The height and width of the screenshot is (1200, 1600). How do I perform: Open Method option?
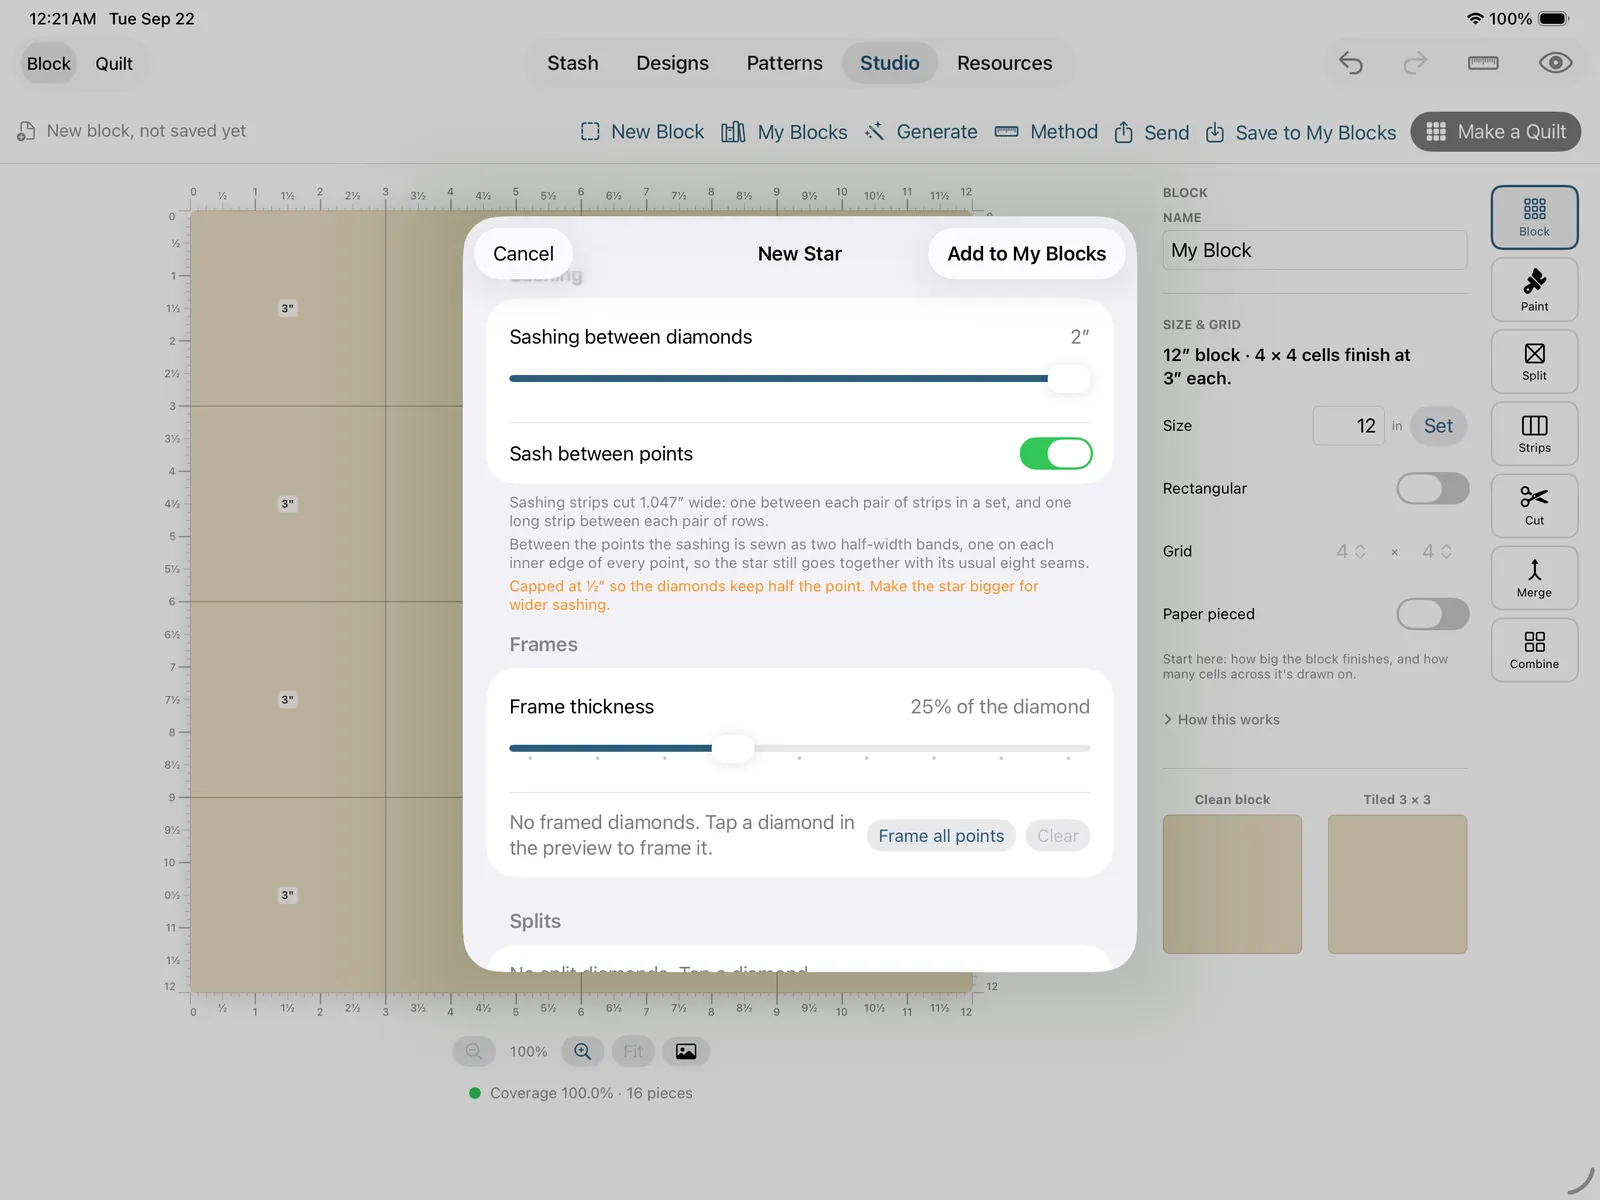tap(1046, 132)
